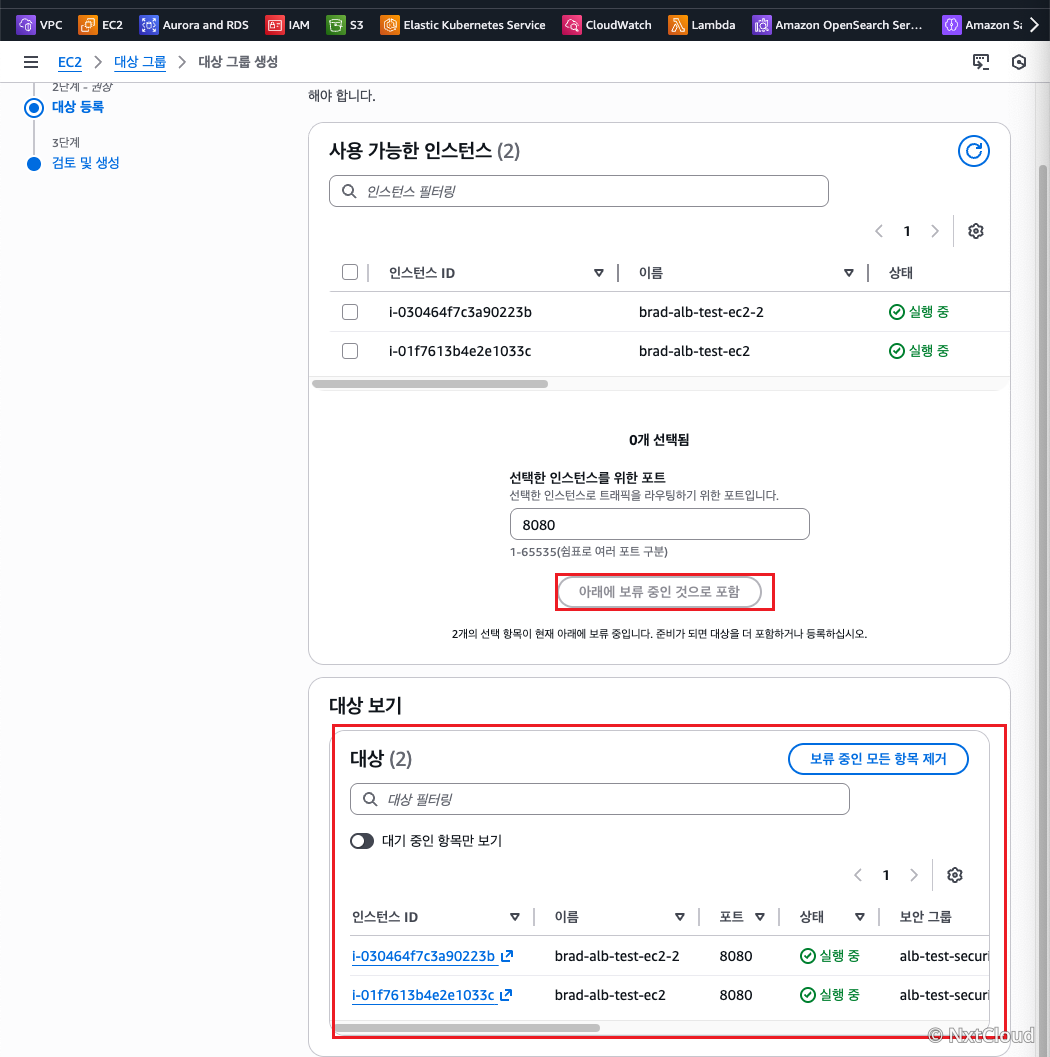Open 검토 및 생성 step in sidebar
The width and height of the screenshot is (1050, 1057).
tap(86, 163)
